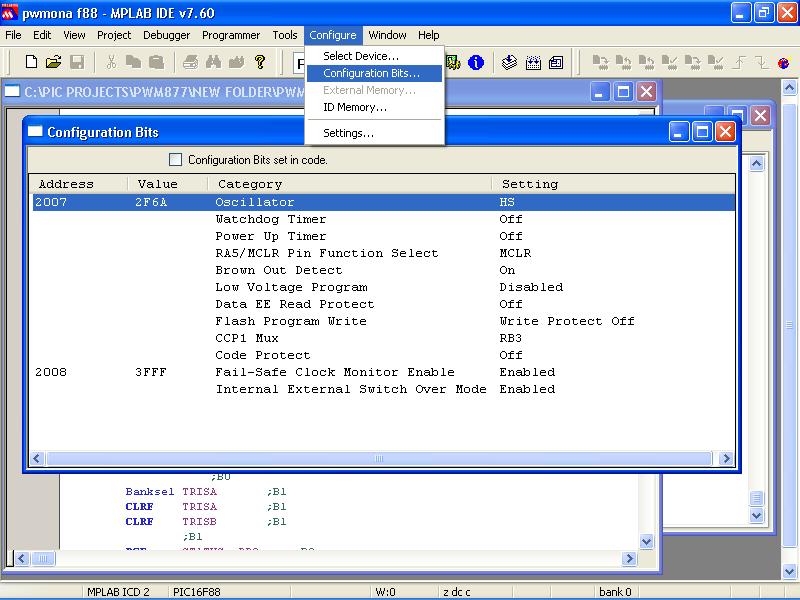Select the Brown Out Detect row
Viewport: 800px width, 600px height.
coord(384,270)
